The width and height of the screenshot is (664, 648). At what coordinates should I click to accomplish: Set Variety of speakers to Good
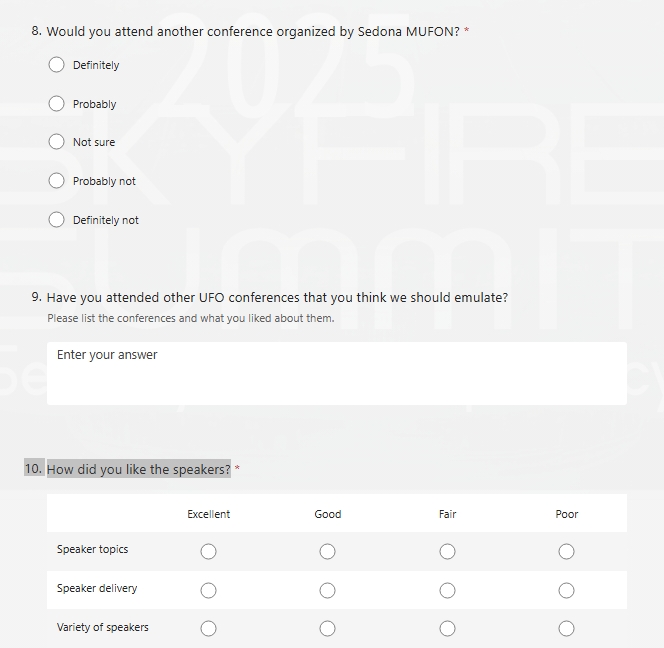327,629
